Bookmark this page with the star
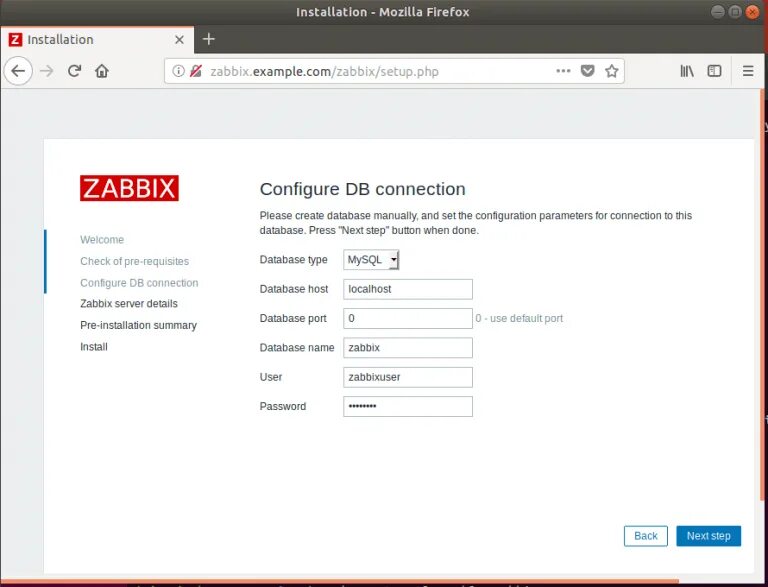The height and width of the screenshot is (587, 768). click(x=611, y=71)
